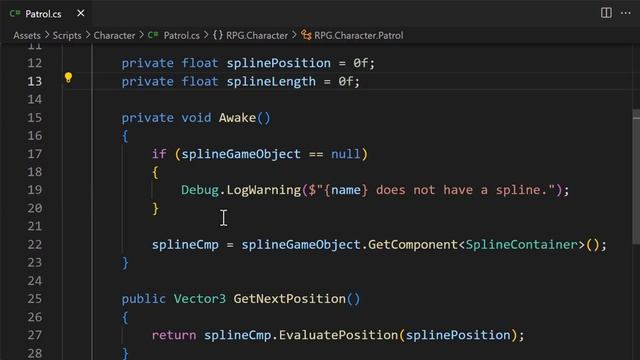The width and height of the screenshot is (640, 360).
Task: Click line number 15 in the gutter
Action: click(35, 118)
